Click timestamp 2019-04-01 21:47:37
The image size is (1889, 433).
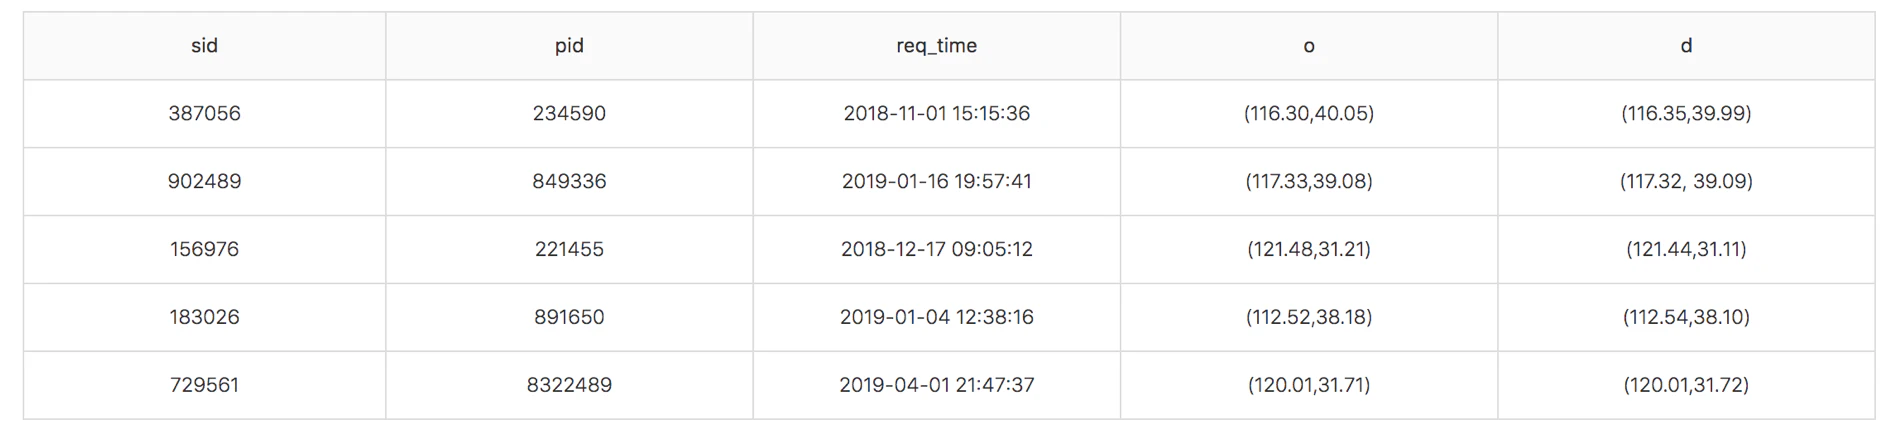pos(936,385)
